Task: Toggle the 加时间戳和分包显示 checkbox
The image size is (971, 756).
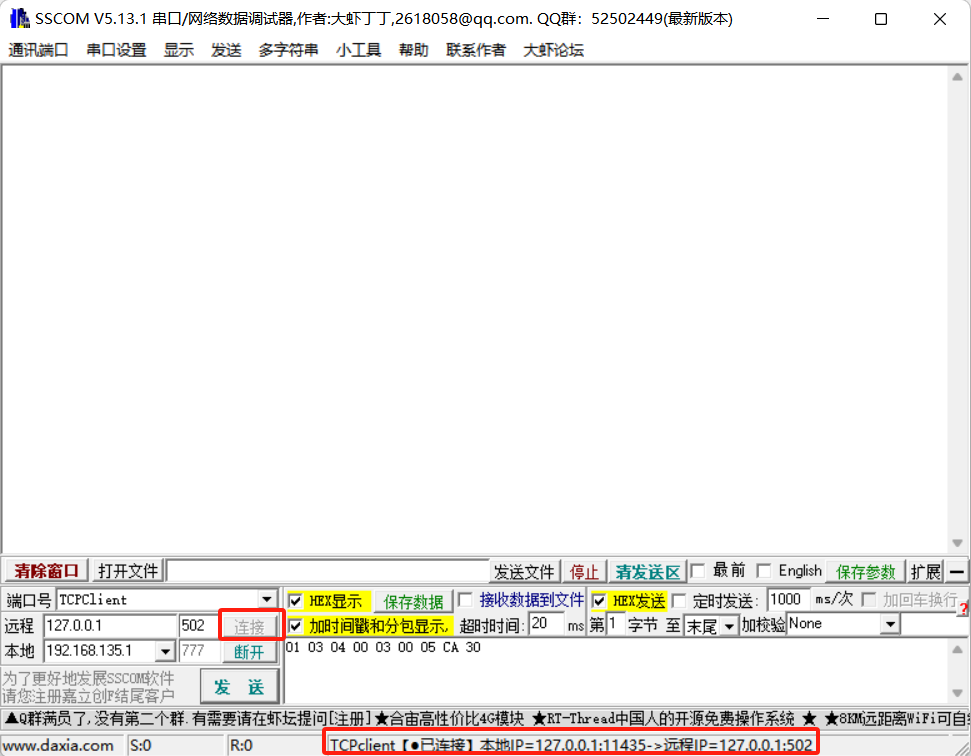Action: click(295, 626)
